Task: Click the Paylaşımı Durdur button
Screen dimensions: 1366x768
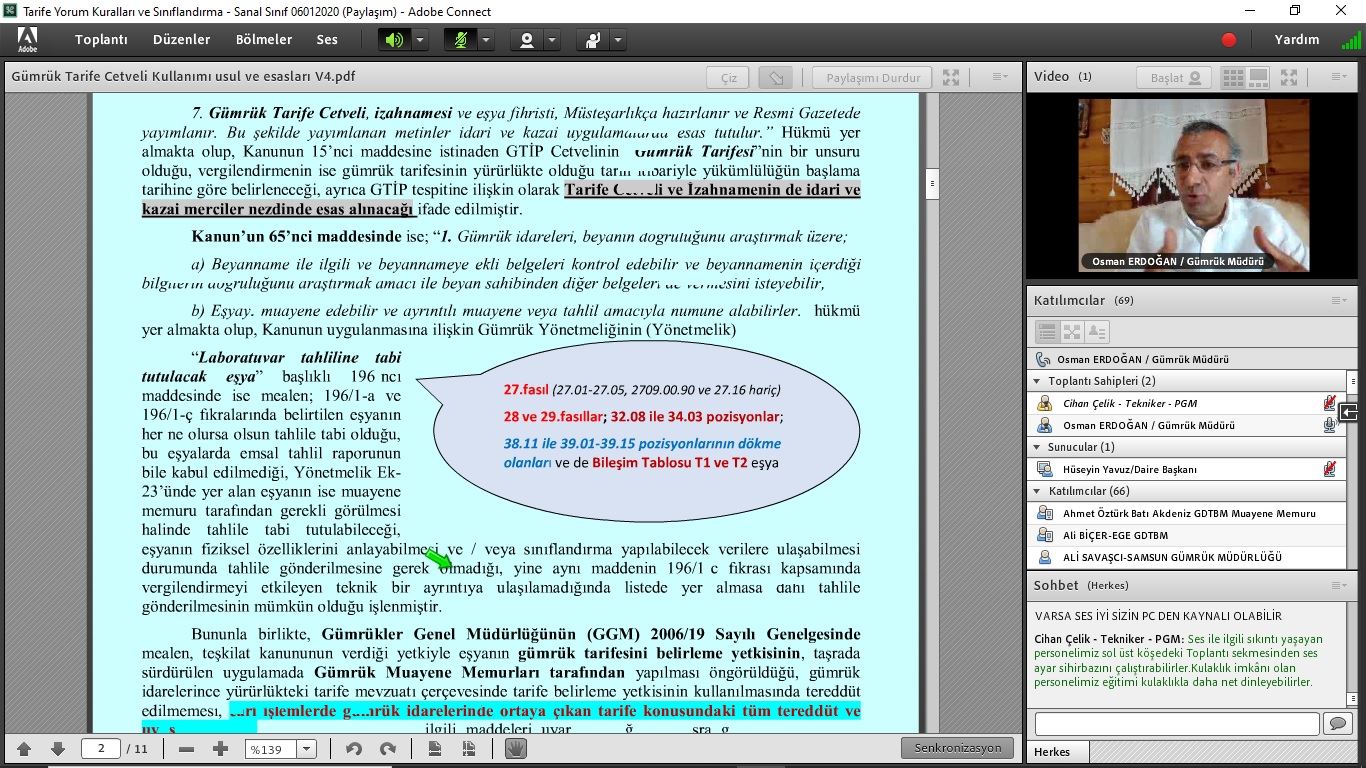Action: point(872,77)
